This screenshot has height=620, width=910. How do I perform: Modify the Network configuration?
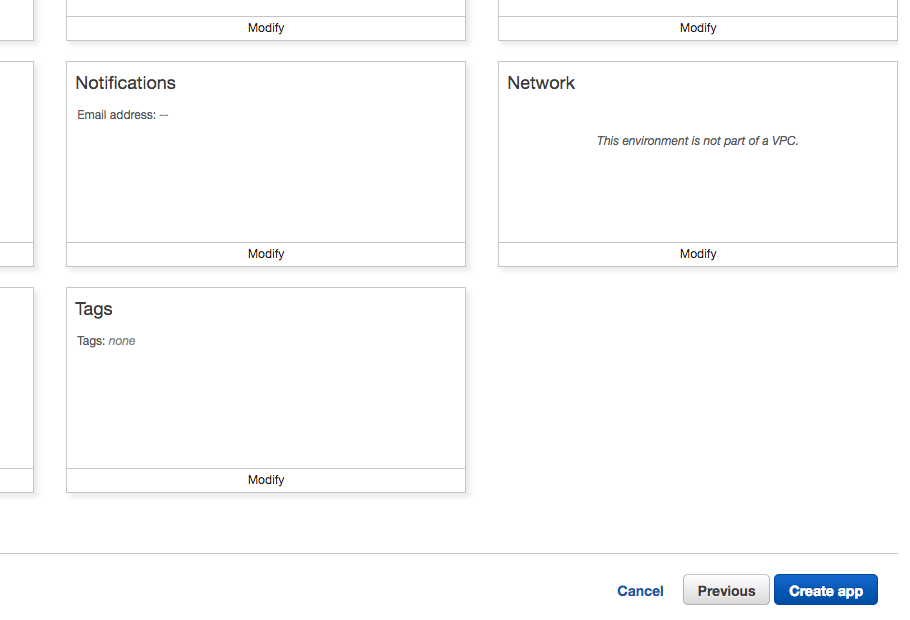698,254
